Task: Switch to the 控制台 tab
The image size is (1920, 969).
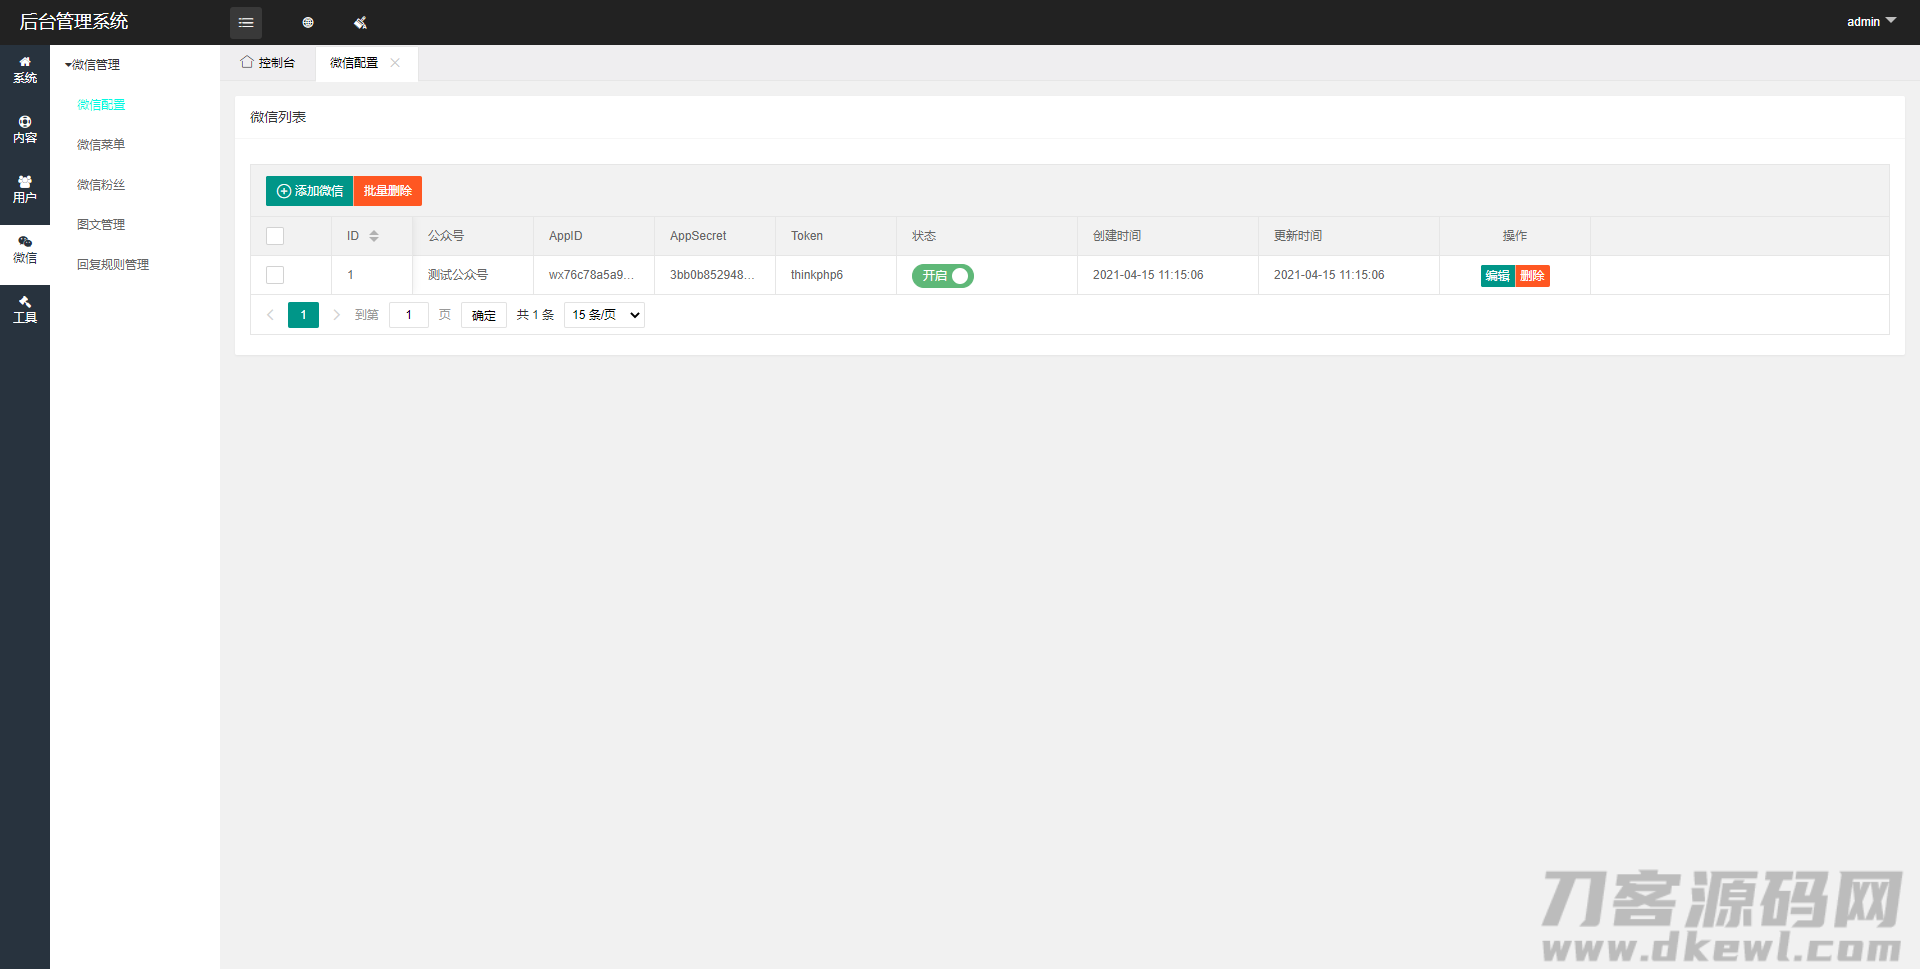Action: point(268,63)
